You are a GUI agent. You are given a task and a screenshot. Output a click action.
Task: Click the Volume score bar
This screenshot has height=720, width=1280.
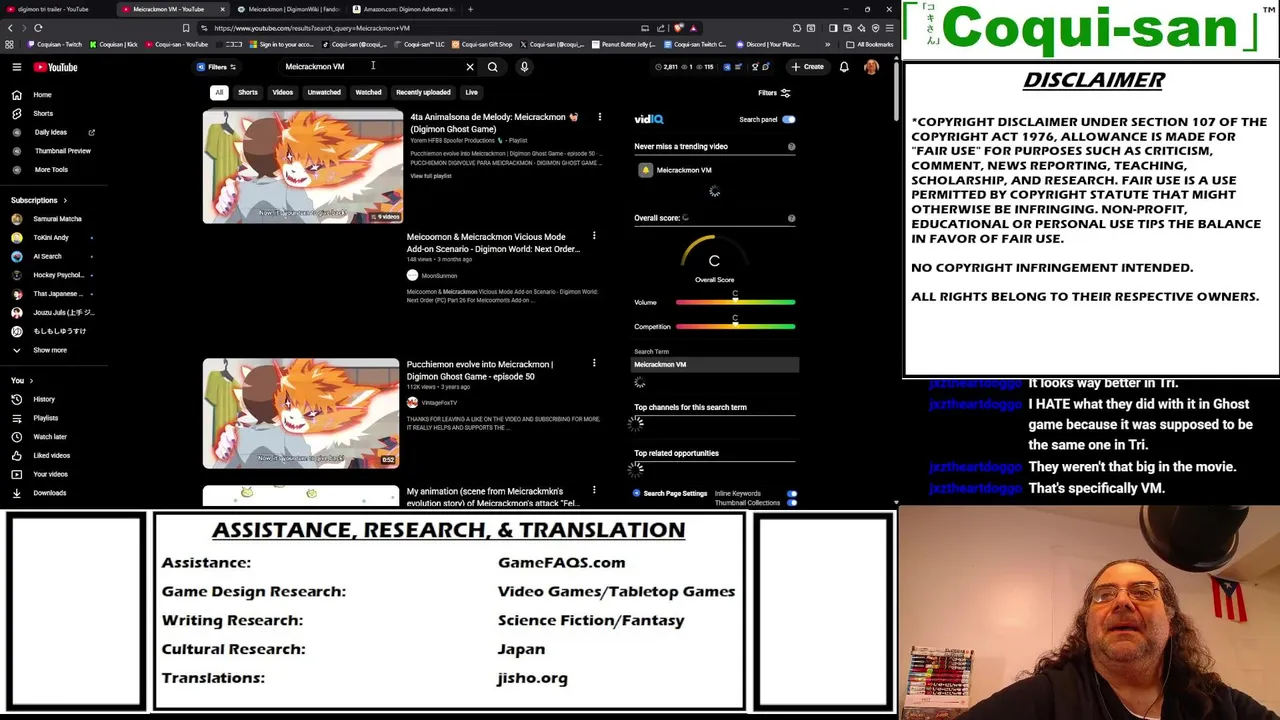point(735,302)
